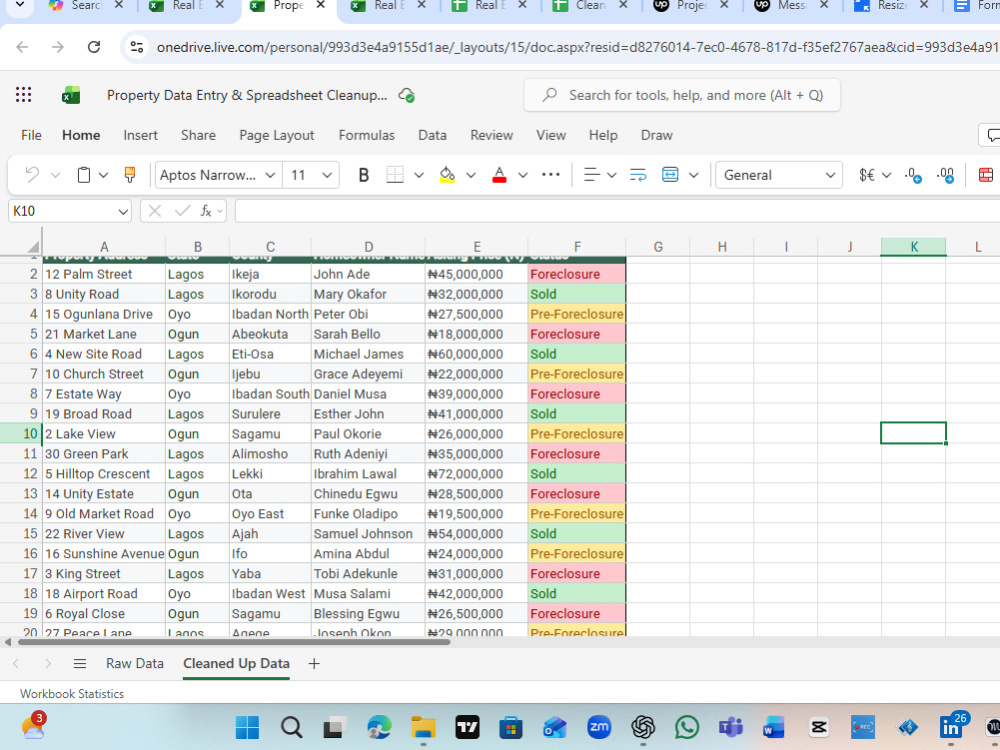Expand the fill color dropdown arrow
This screenshot has height=750, width=1000.
[x=471, y=175]
